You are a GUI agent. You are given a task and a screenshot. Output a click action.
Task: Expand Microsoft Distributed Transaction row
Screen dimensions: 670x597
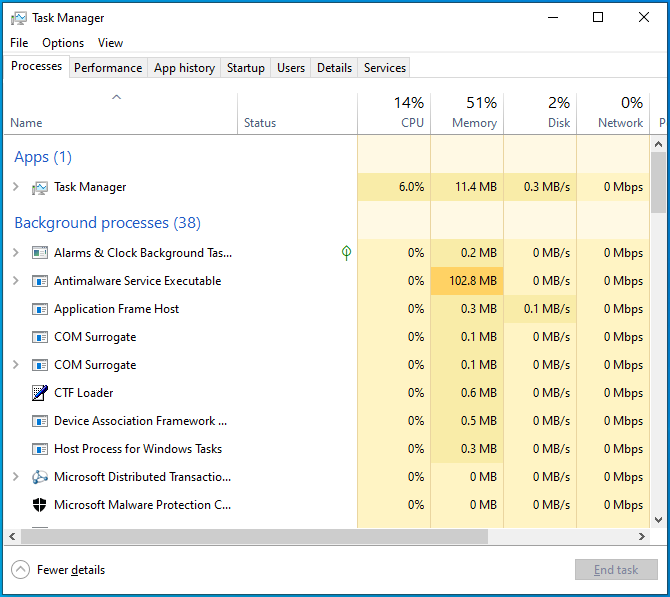click(x=16, y=477)
